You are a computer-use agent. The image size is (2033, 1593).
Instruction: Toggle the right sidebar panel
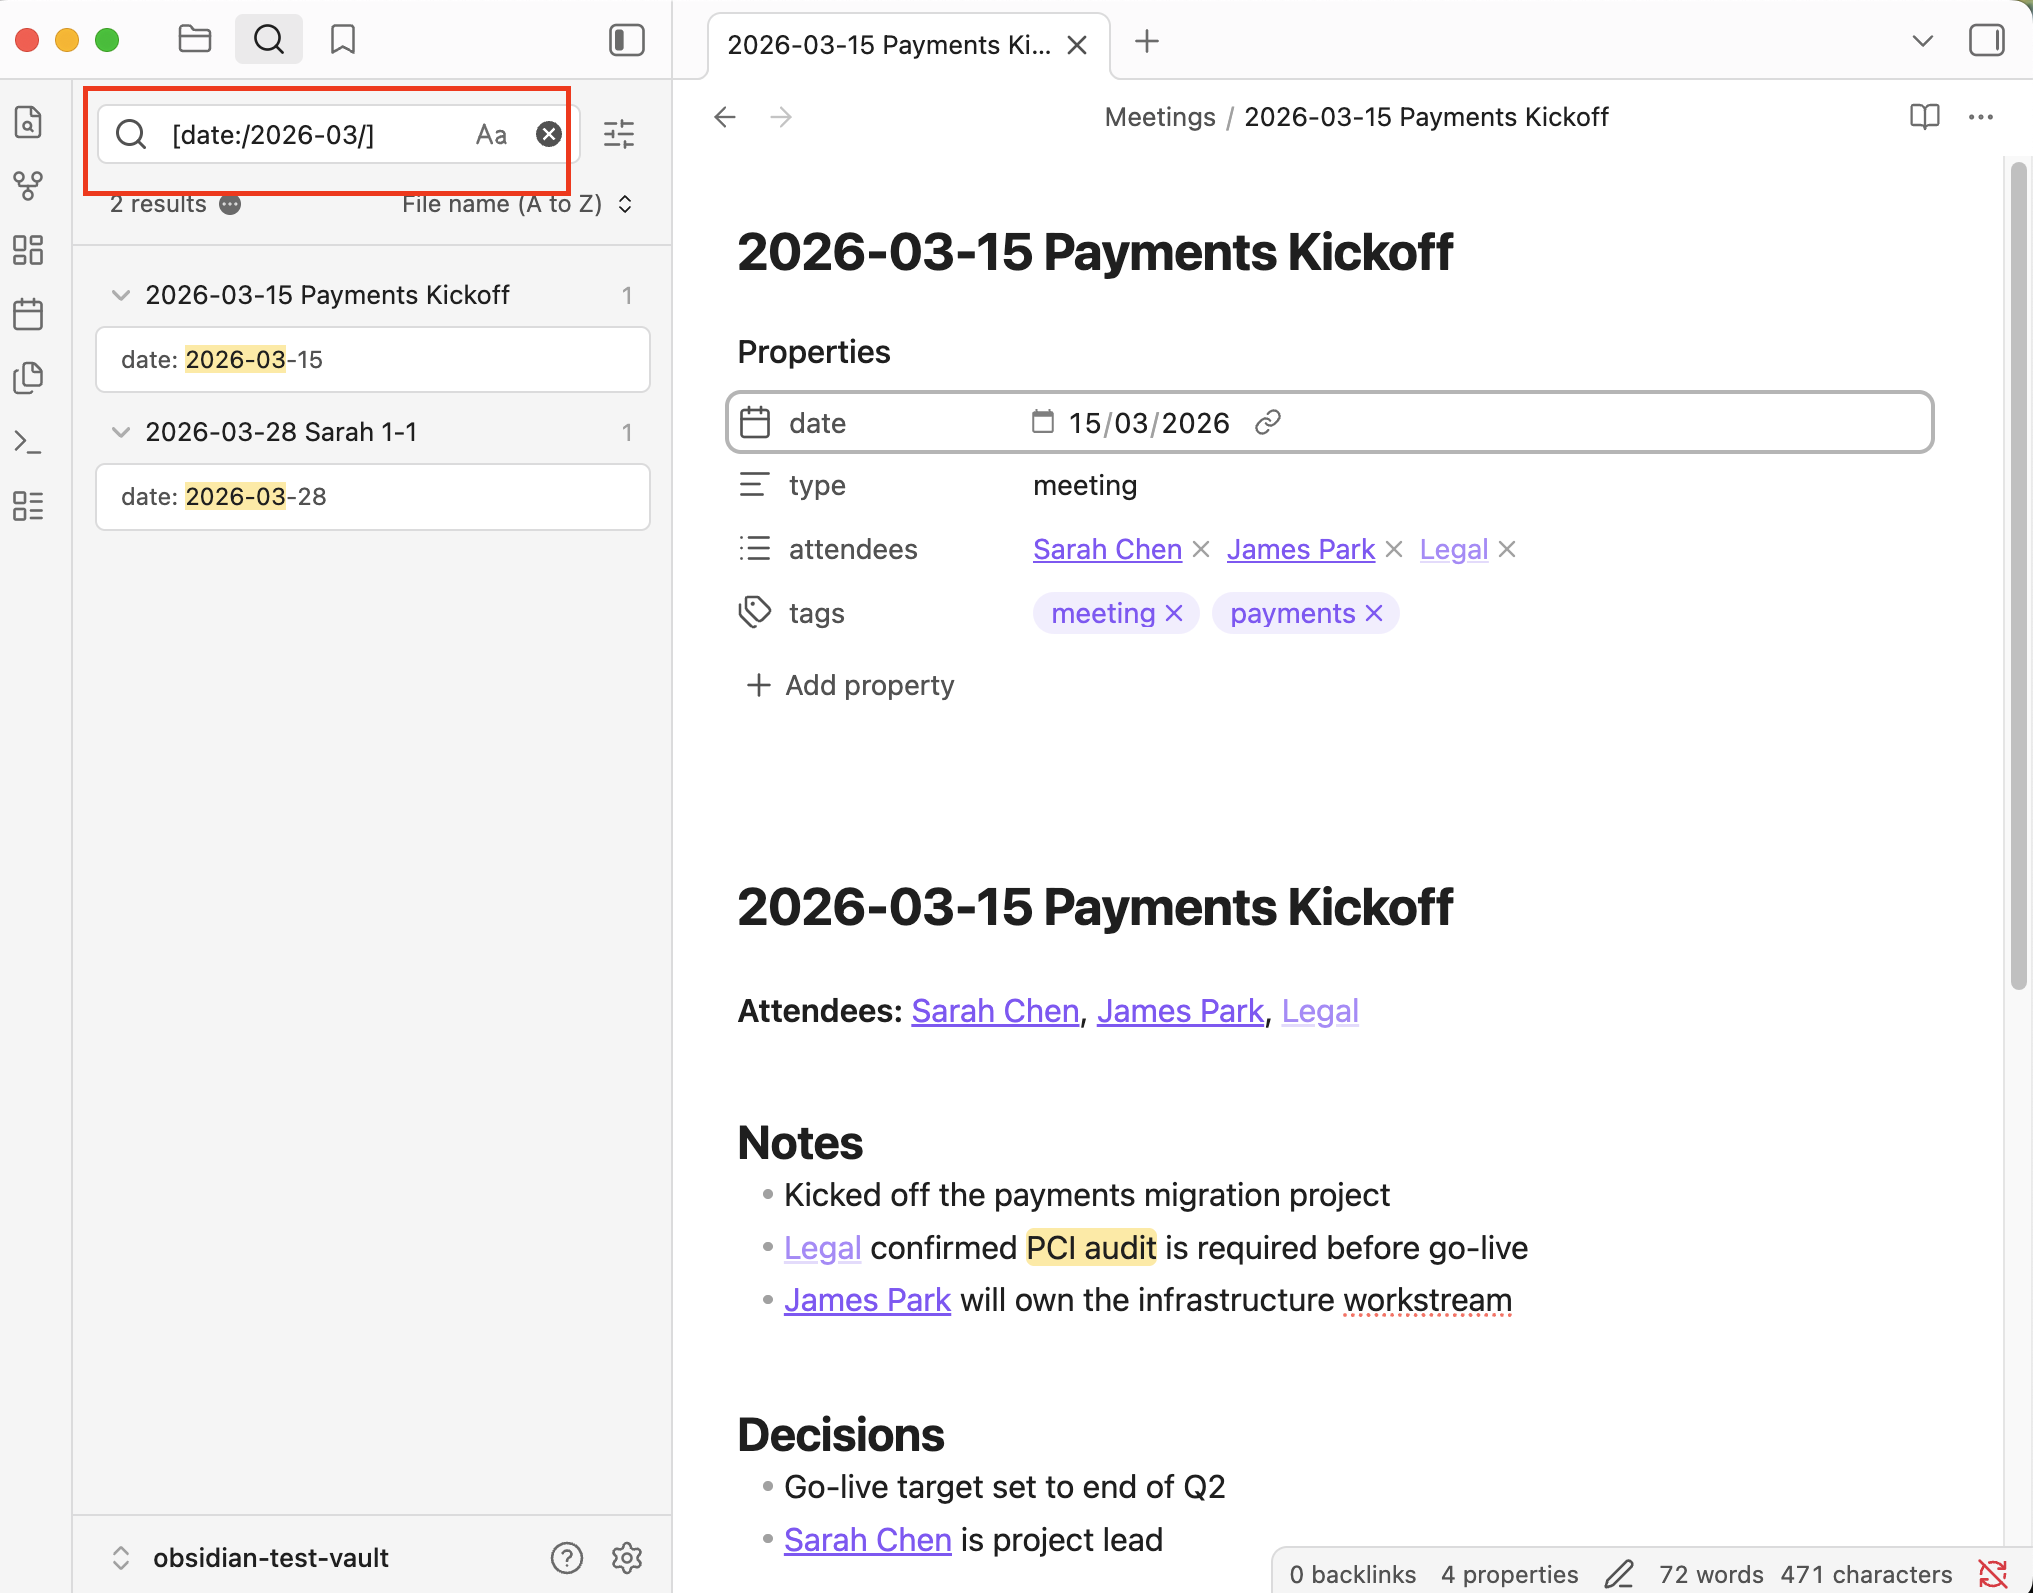1987,41
